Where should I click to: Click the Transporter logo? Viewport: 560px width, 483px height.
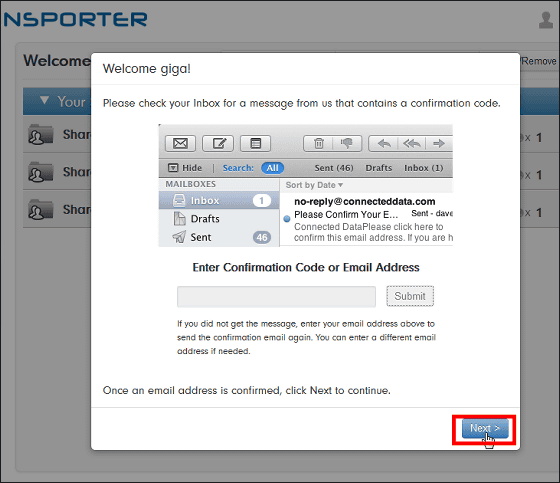point(75,20)
